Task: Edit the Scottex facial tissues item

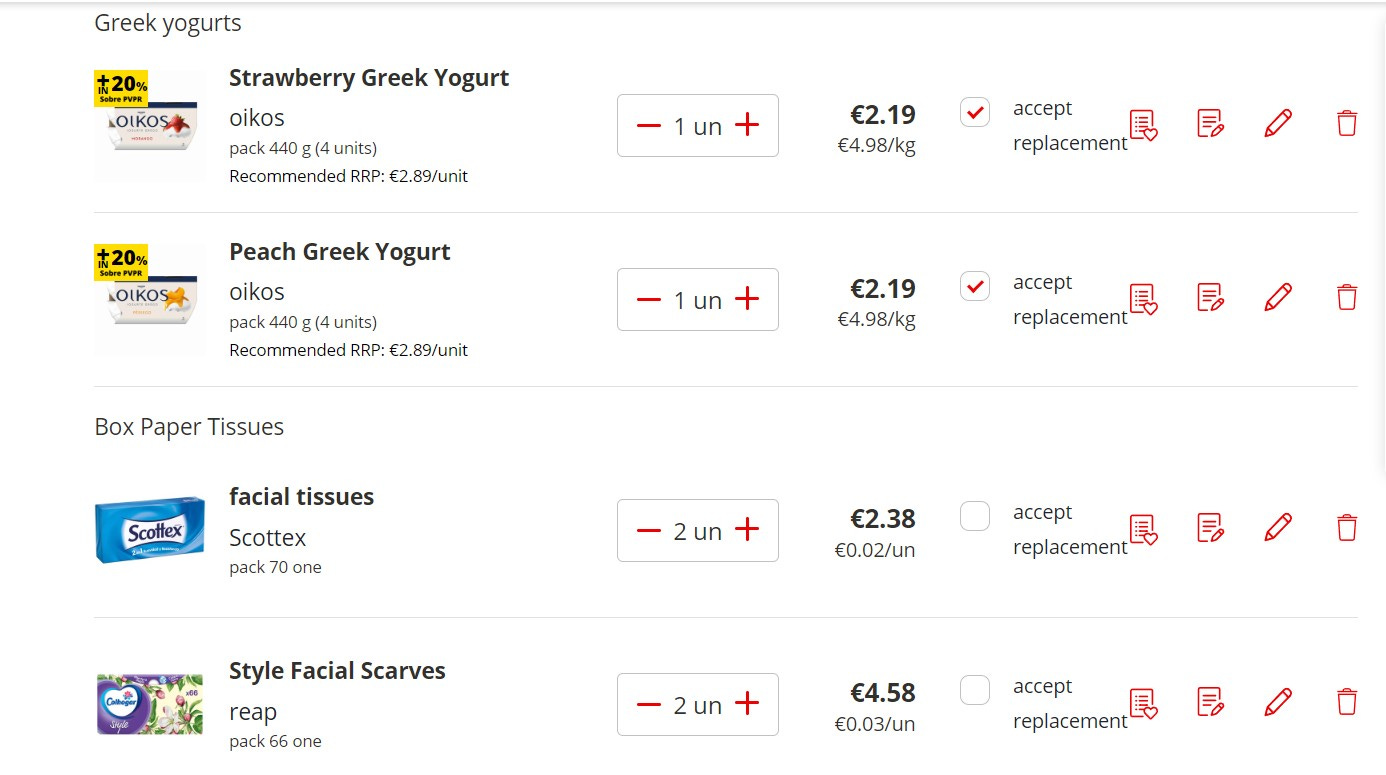Action: tap(1277, 527)
